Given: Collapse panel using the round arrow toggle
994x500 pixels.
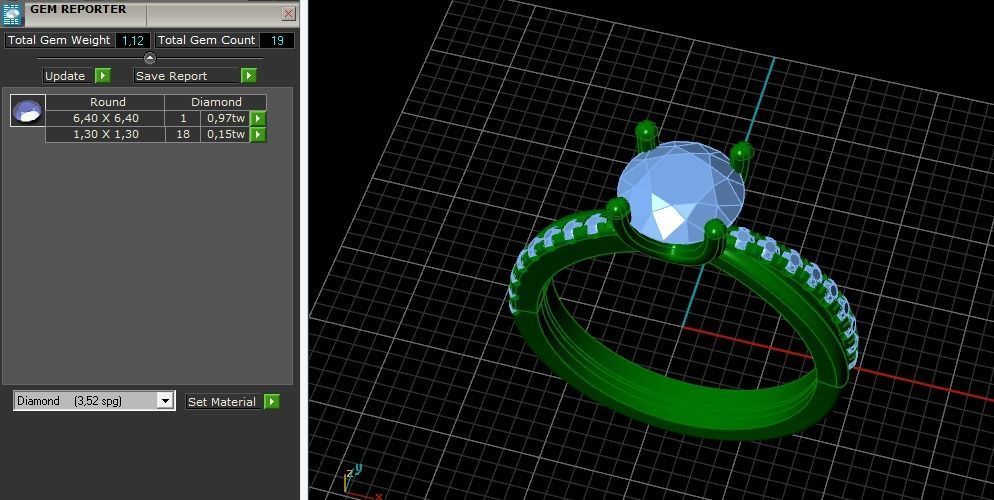Looking at the screenshot, I should coord(150,58).
